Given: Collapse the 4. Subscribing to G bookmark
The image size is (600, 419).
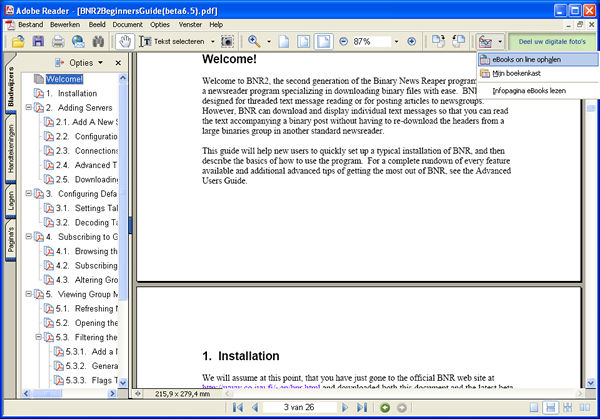Looking at the screenshot, I should [x=28, y=236].
